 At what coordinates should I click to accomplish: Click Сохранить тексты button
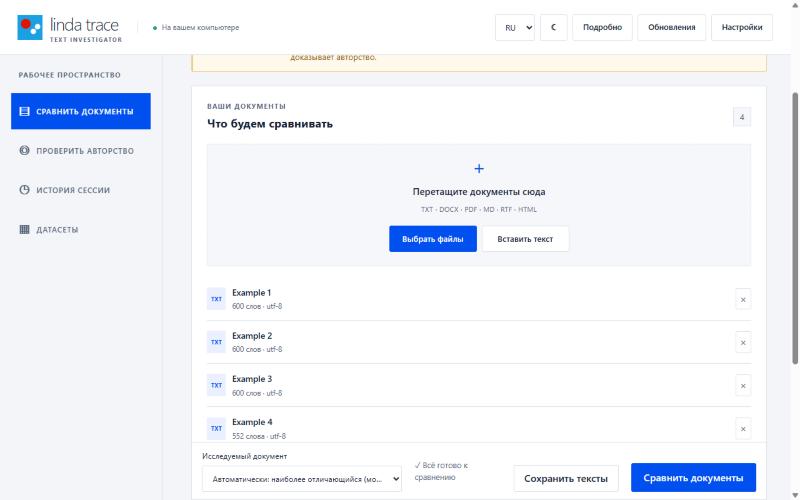tap(566, 479)
